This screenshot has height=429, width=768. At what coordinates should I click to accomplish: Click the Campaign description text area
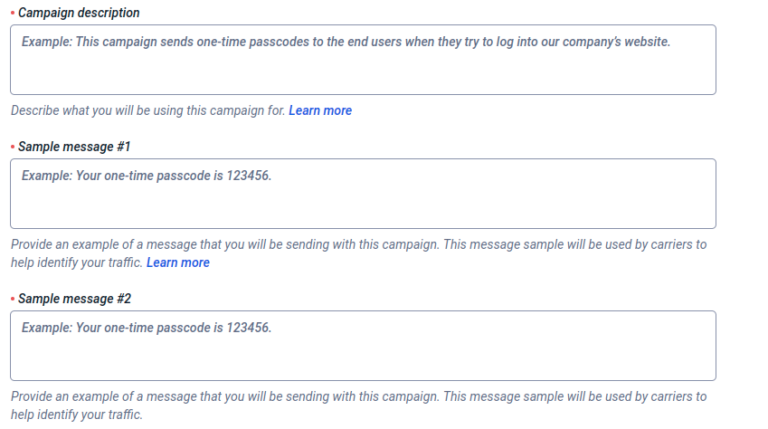point(363,60)
